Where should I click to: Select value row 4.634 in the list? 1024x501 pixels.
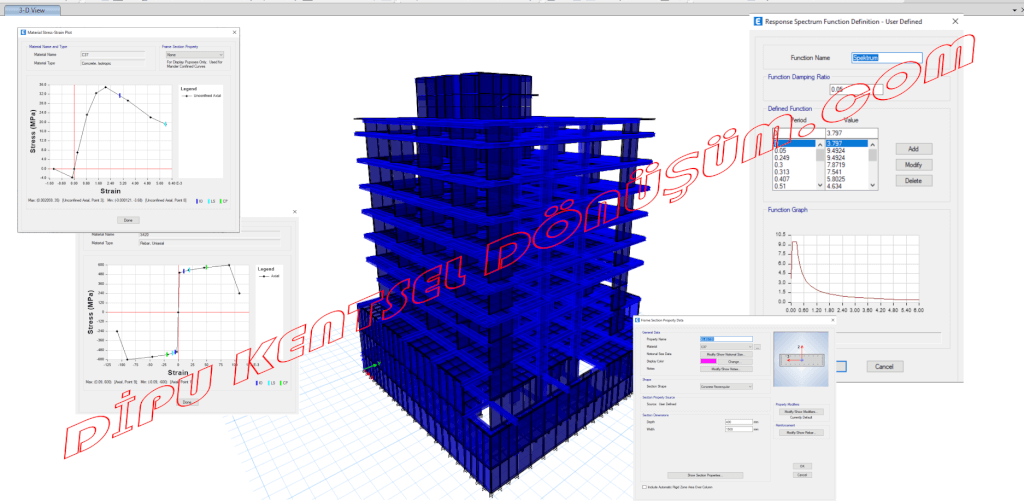pos(847,186)
